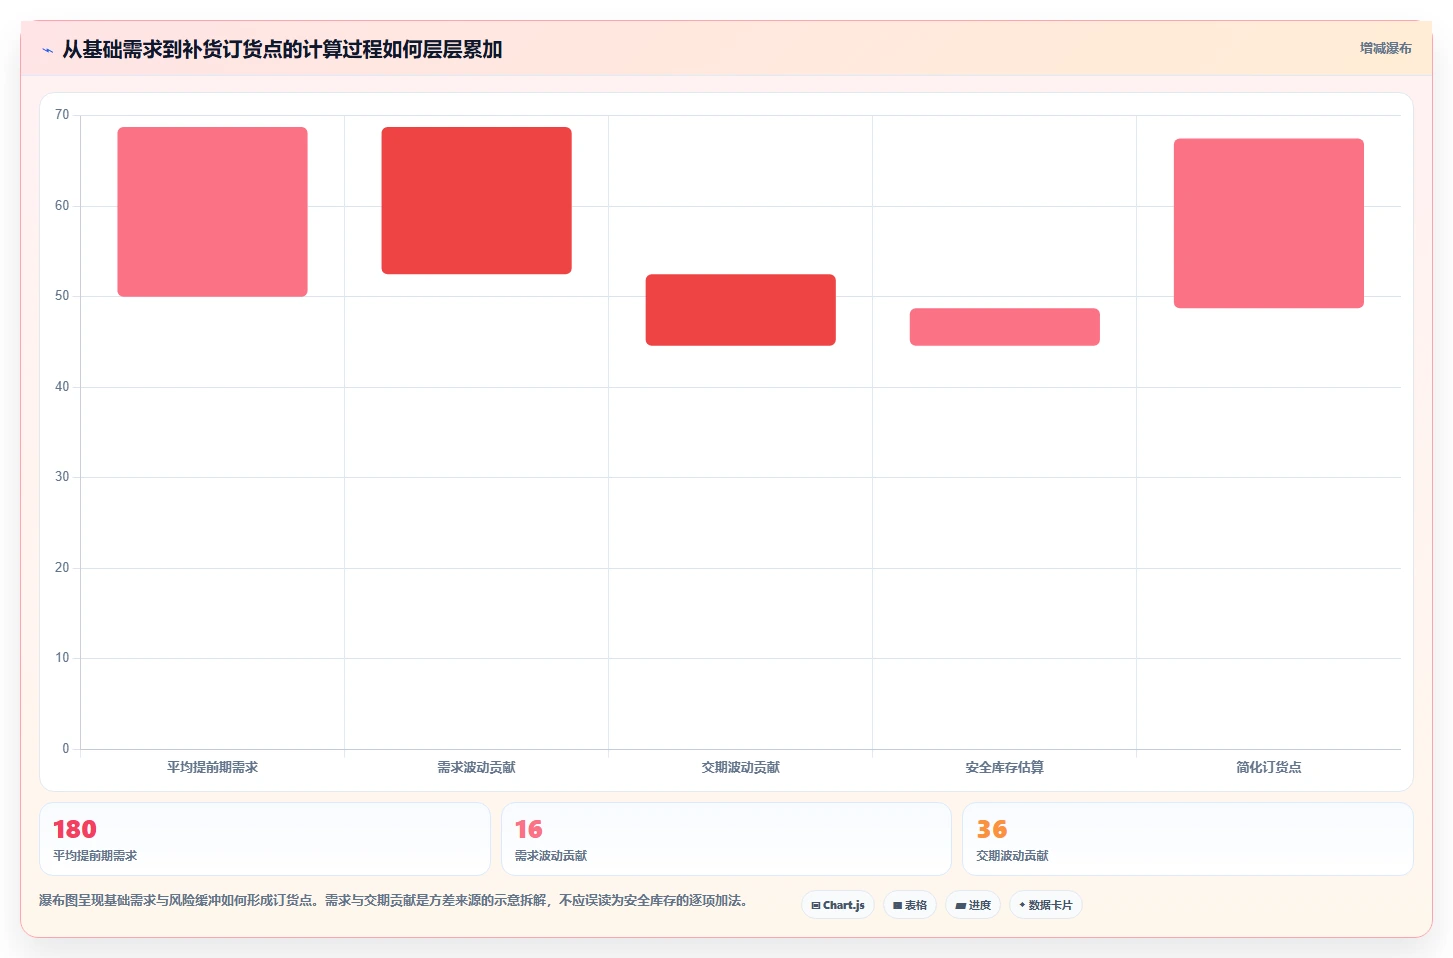This screenshot has width=1453, height=958.
Task: Select the 简化订货点 waterfall bar
Action: pyautogui.click(x=1268, y=223)
